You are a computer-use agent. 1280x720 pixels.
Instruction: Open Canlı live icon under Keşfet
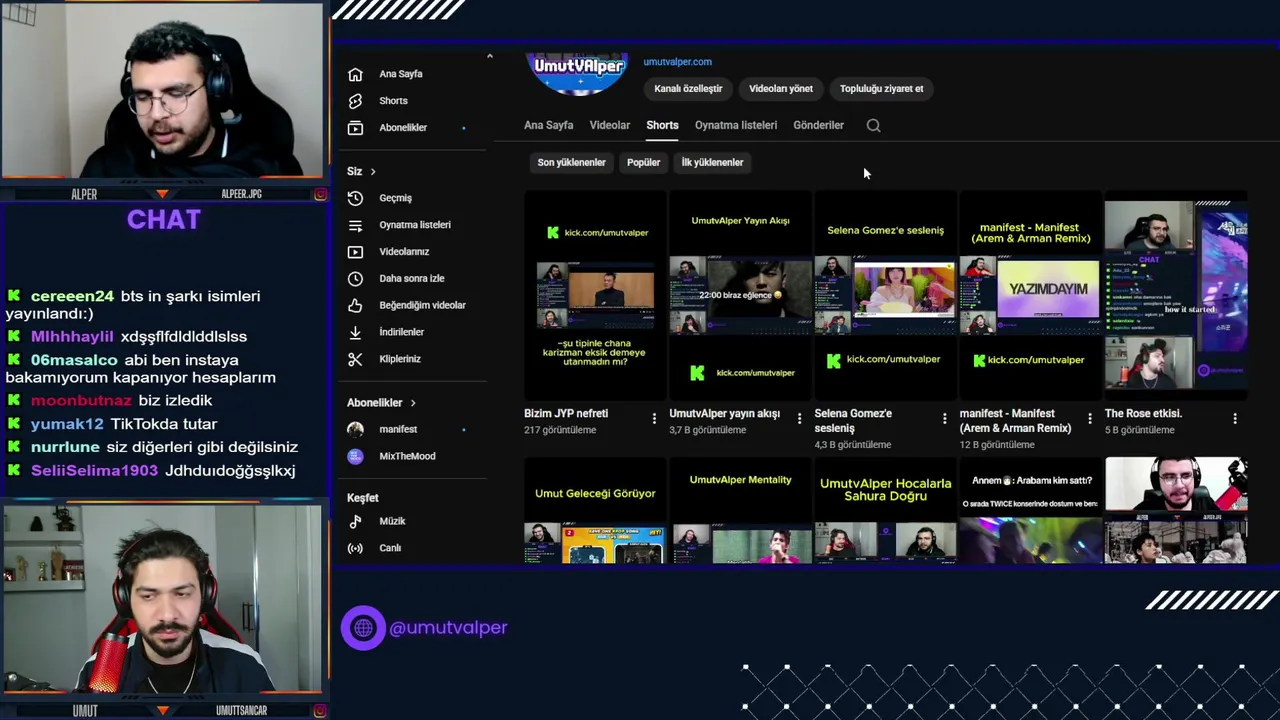(355, 548)
